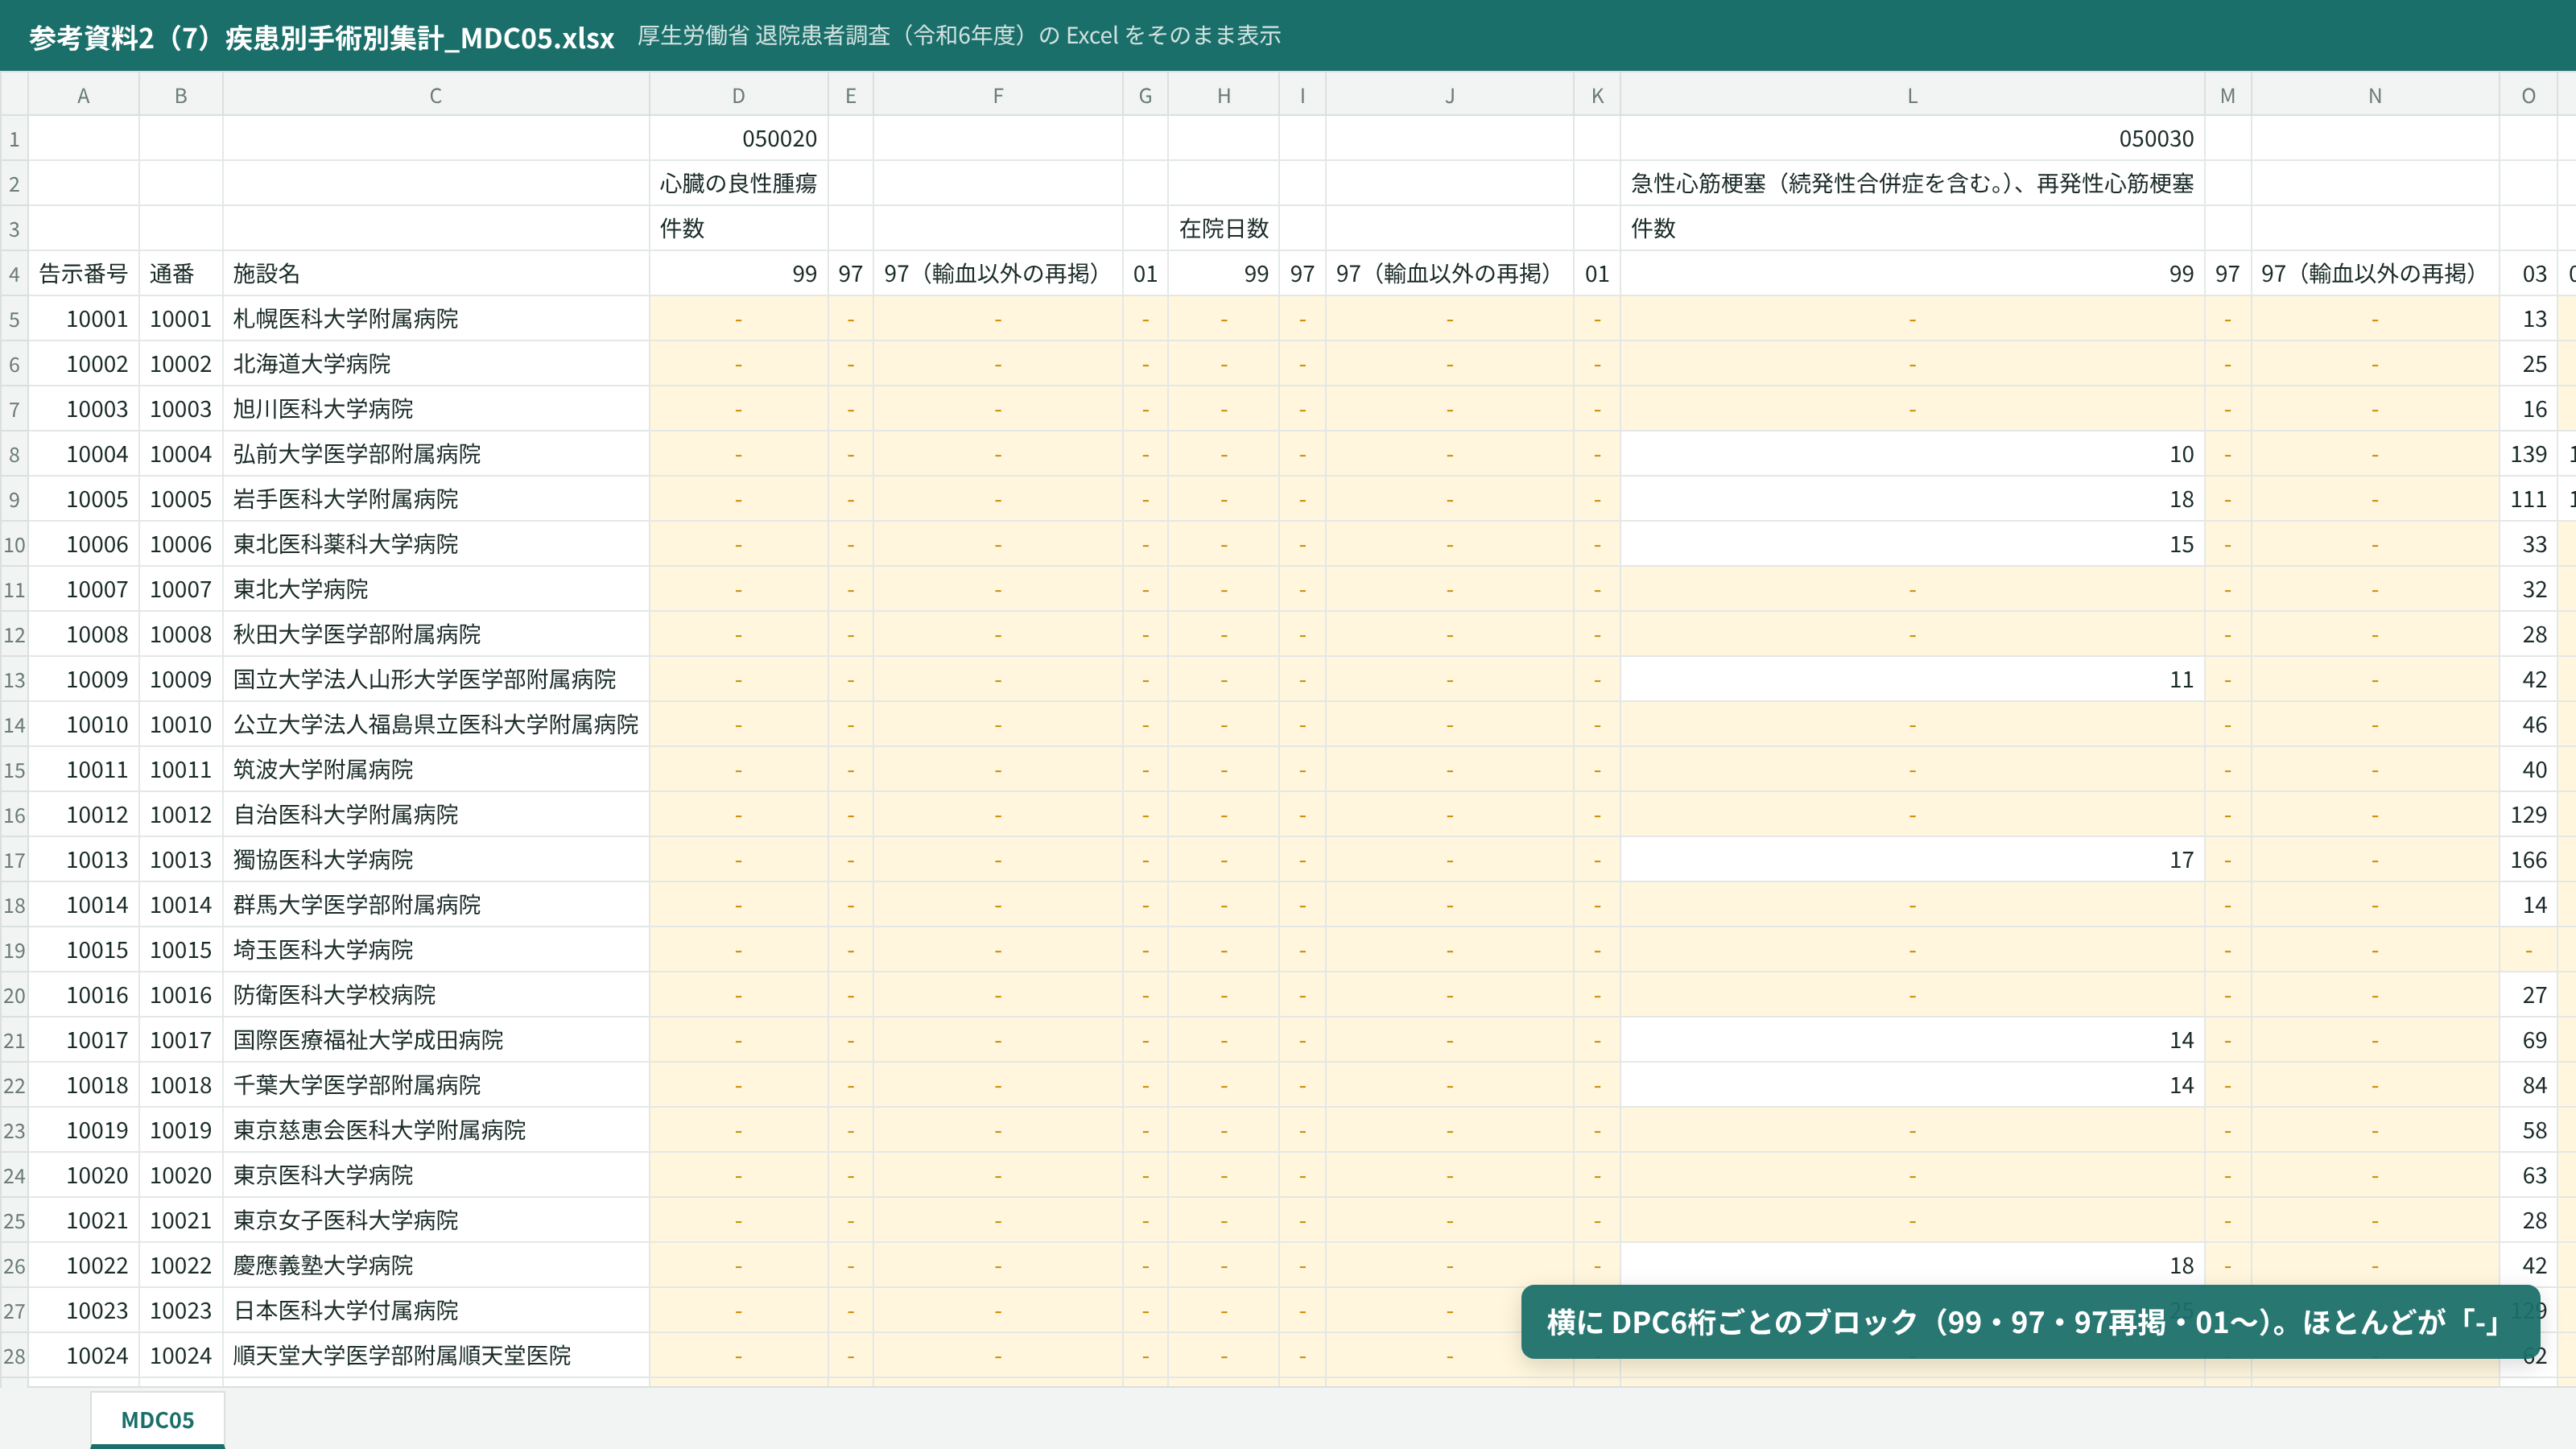Screen dimensions: 2576x1449
Task: Select 東京女子医科大学病院 cell
Action: click(435, 1220)
